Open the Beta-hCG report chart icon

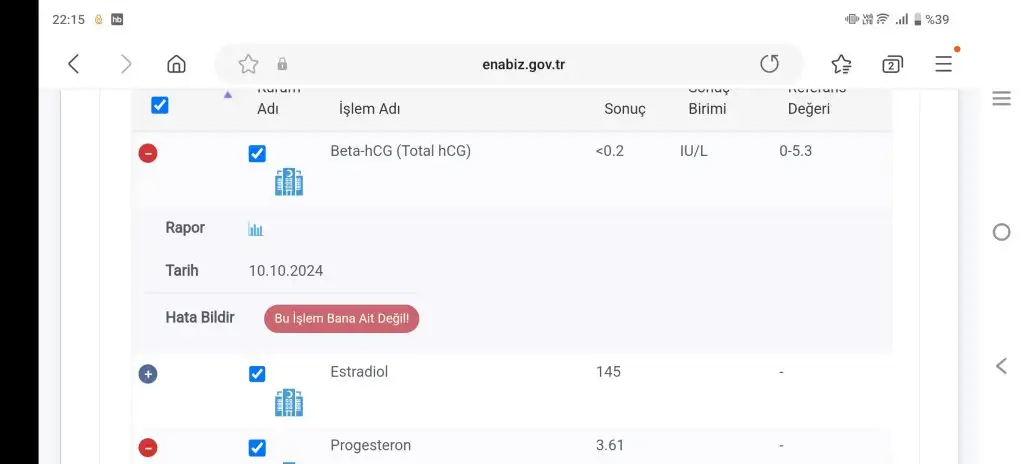255,229
